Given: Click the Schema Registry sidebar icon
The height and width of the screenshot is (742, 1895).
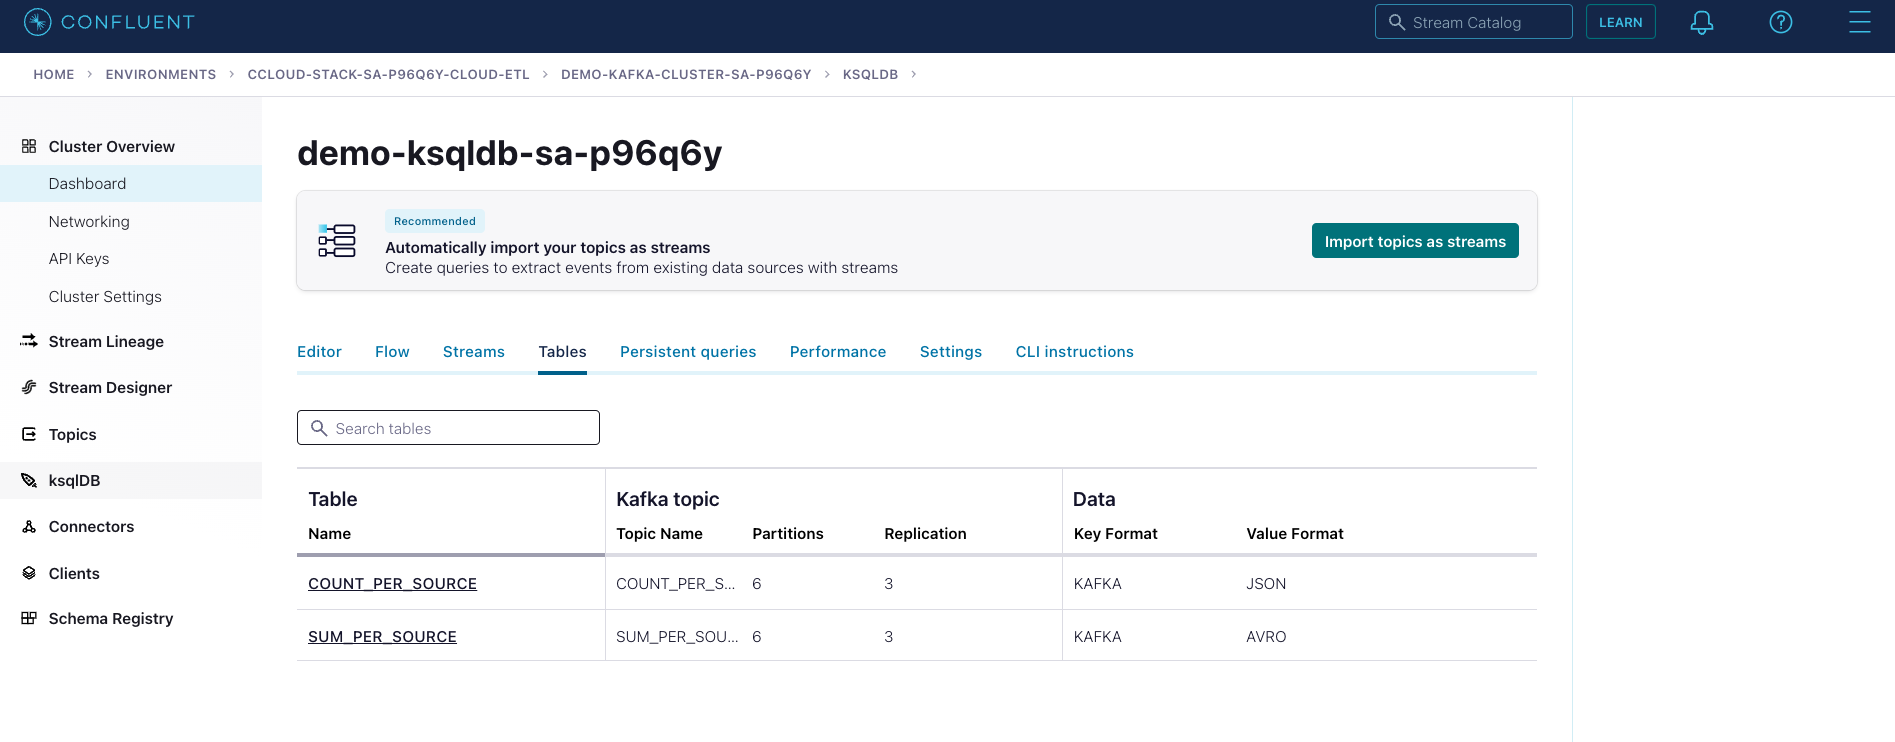Looking at the screenshot, I should [x=29, y=618].
